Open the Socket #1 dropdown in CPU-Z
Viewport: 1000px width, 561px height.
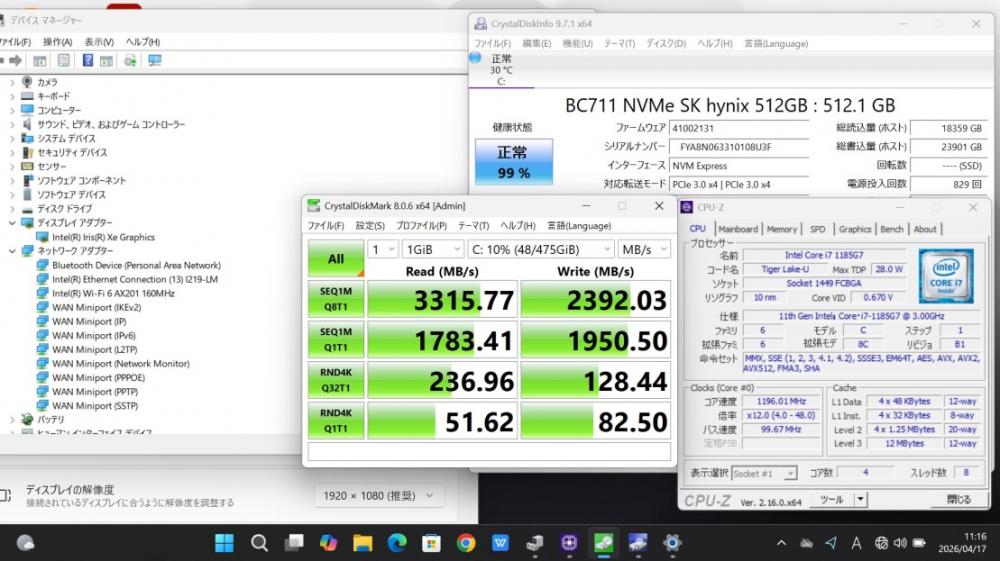[x=764, y=473]
